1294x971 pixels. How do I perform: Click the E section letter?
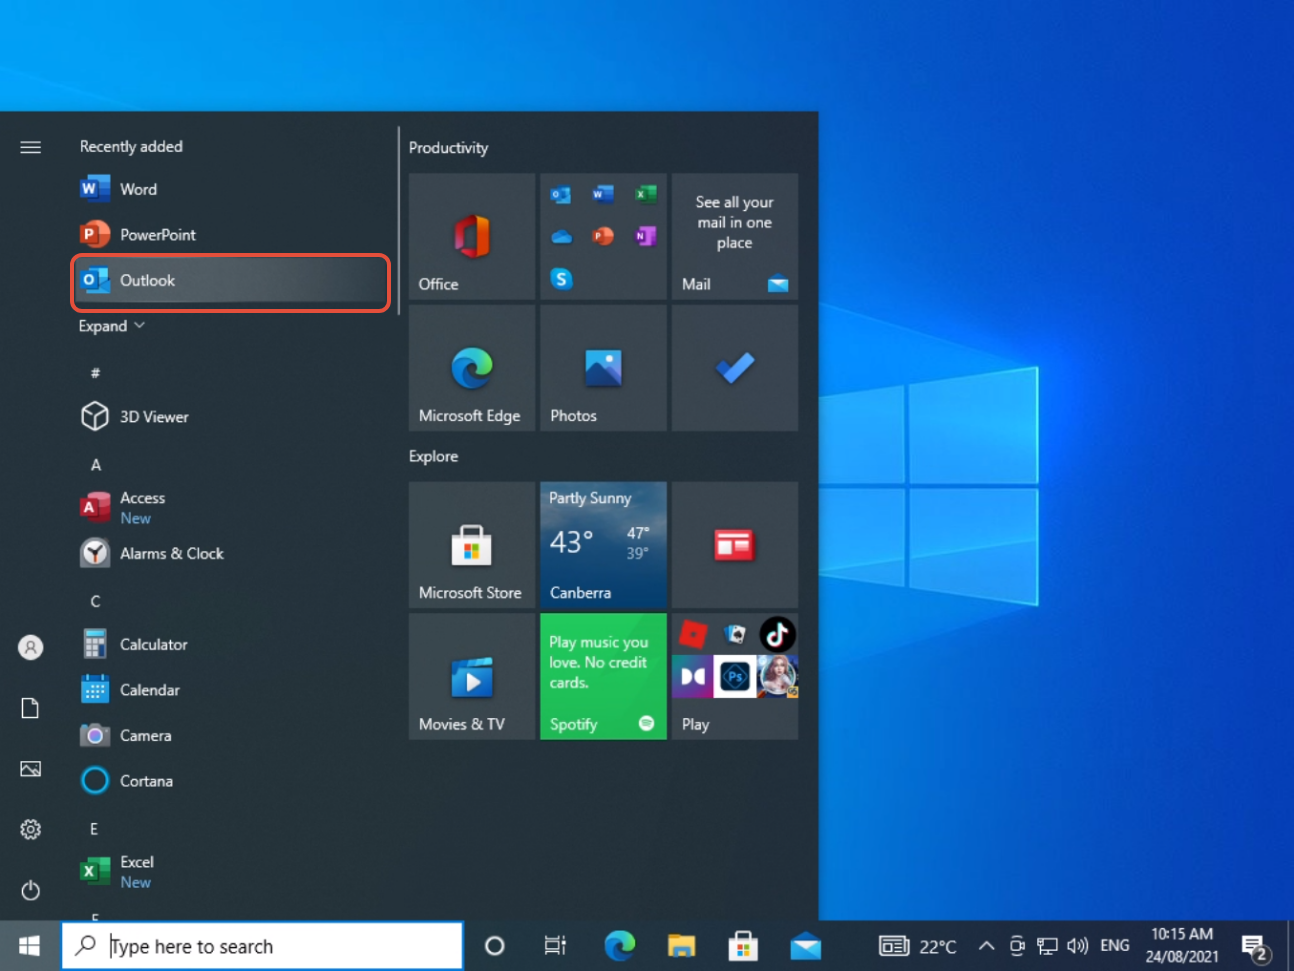click(94, 828)
